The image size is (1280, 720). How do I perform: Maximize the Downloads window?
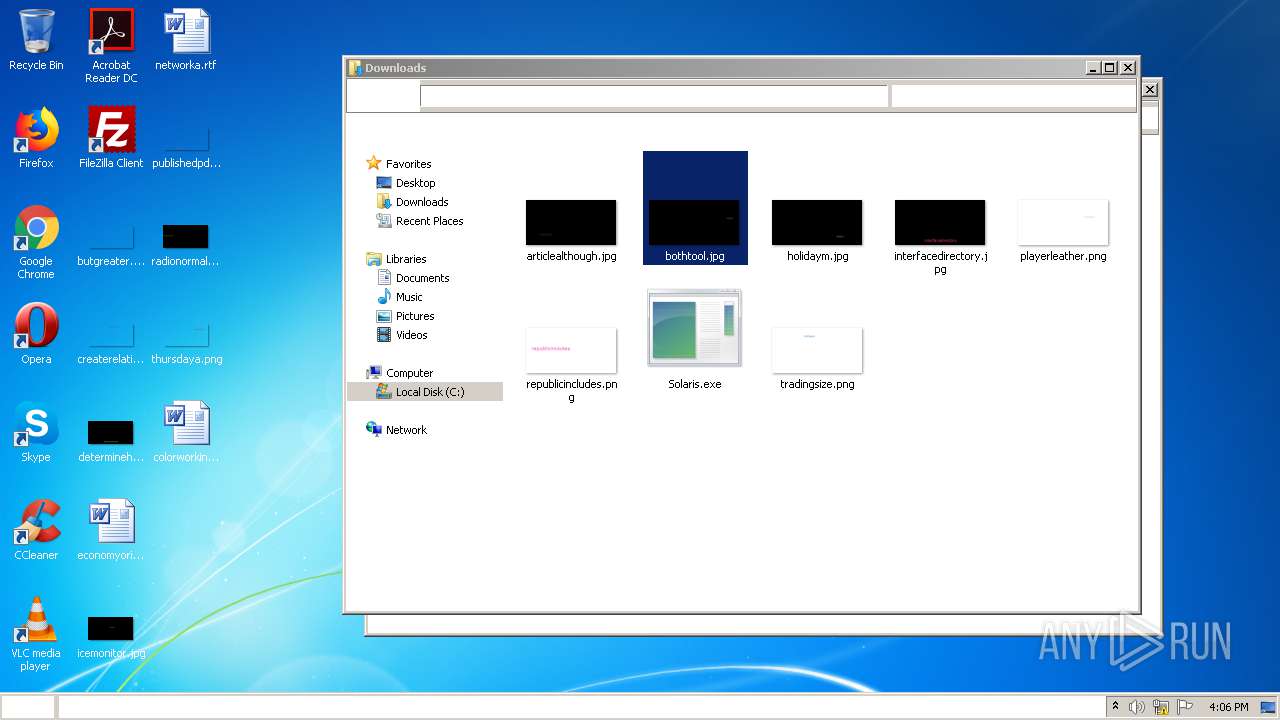point(1110,68)
